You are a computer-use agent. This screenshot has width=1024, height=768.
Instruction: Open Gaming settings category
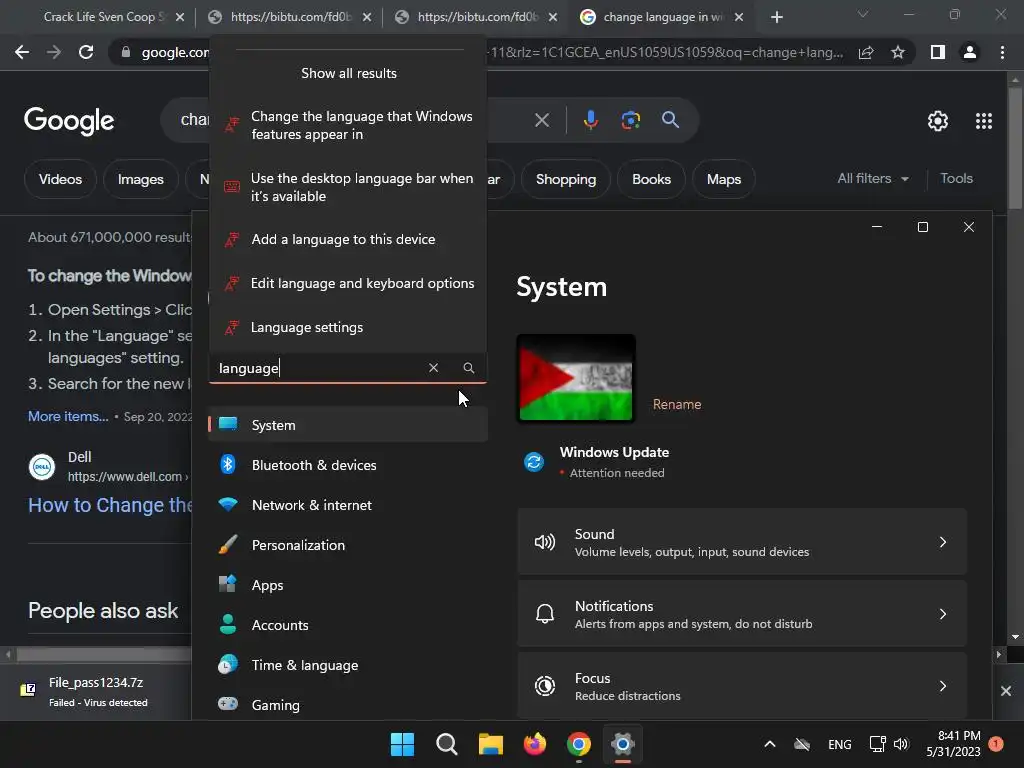348,705
